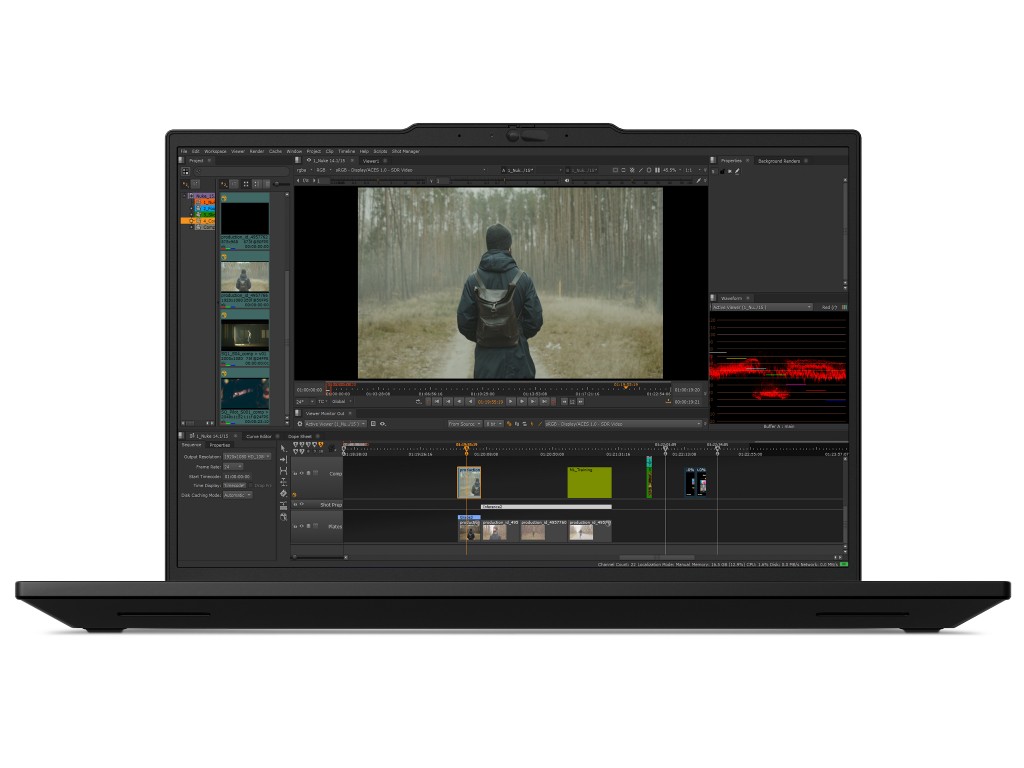
Task: Click the snapping icon beside the timeline tag markers
Action: pos(332,447)
